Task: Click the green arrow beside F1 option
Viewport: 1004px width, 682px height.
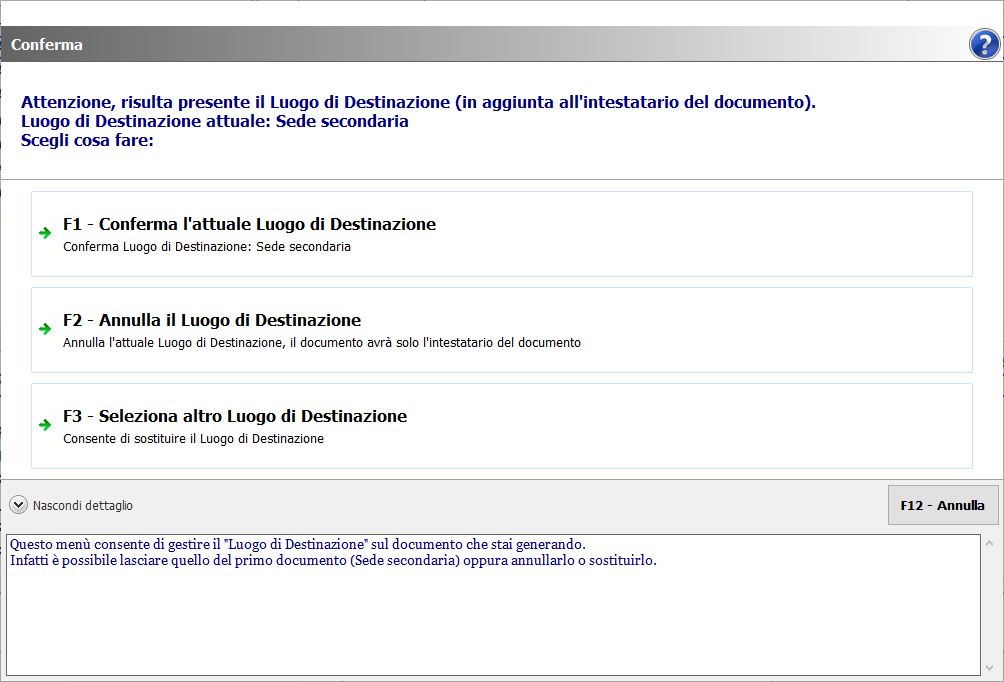Action: pos(45,233)
